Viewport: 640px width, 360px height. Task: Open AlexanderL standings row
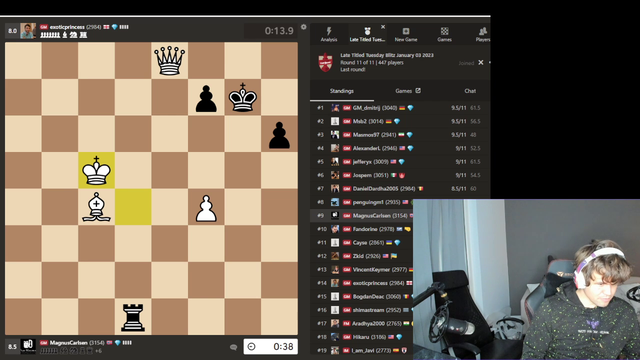(400, 148)
